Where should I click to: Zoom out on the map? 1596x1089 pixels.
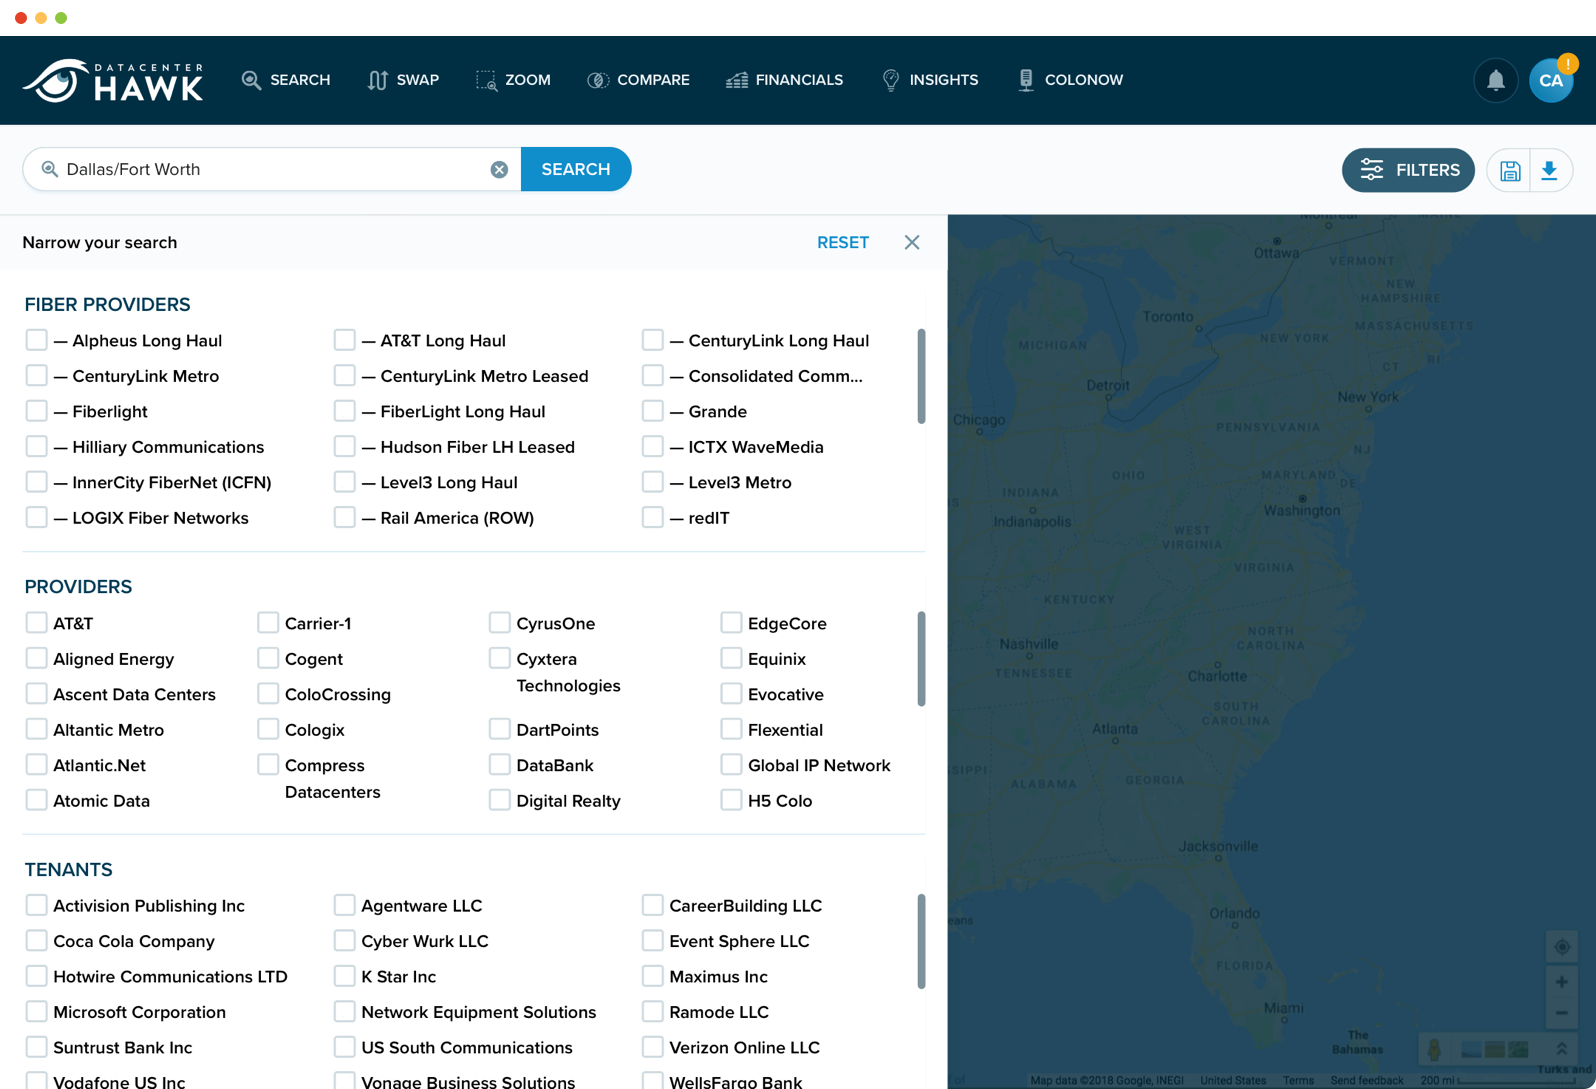click(1561, 1013)
